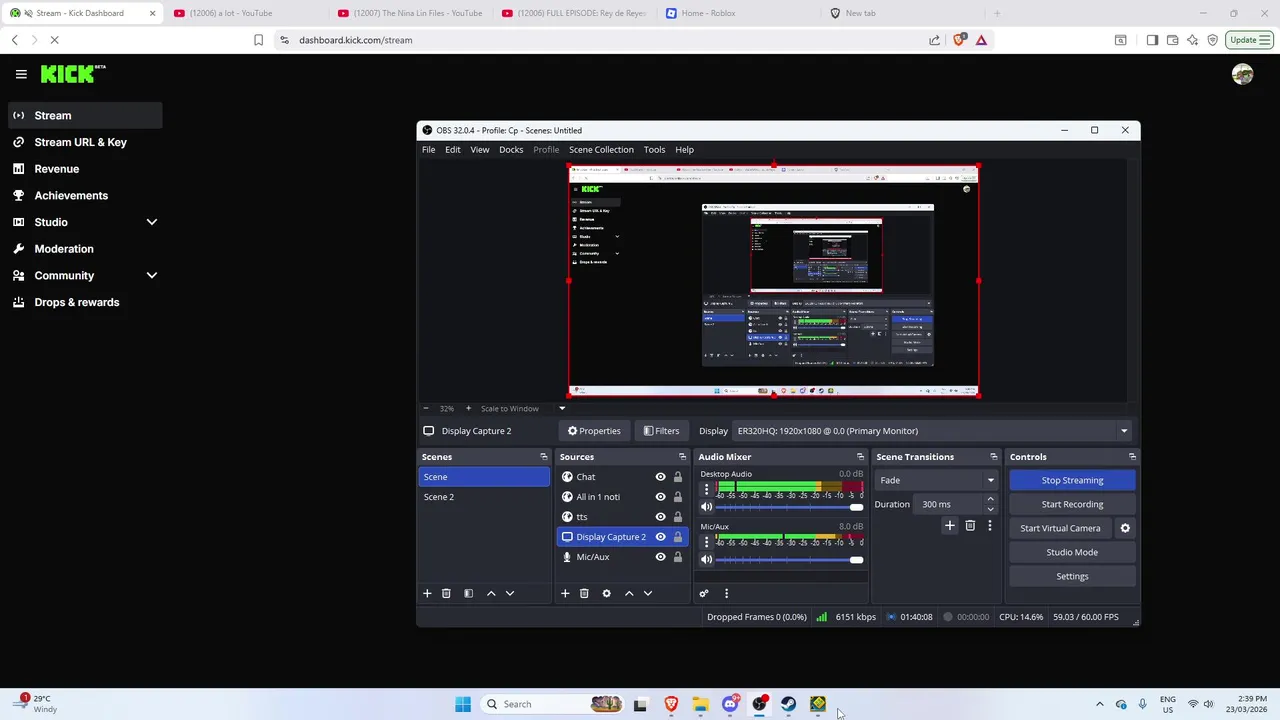
Task: Move source down with the Sources down arrow
Action: (x=648, y=593)
